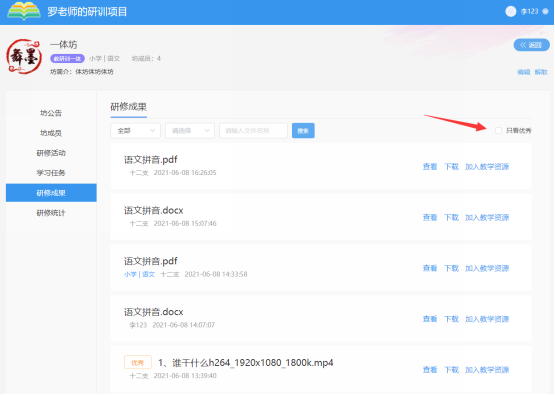
Task: Click 下载 for the 15:07:46 docx
Action: (x=451, y=217)
